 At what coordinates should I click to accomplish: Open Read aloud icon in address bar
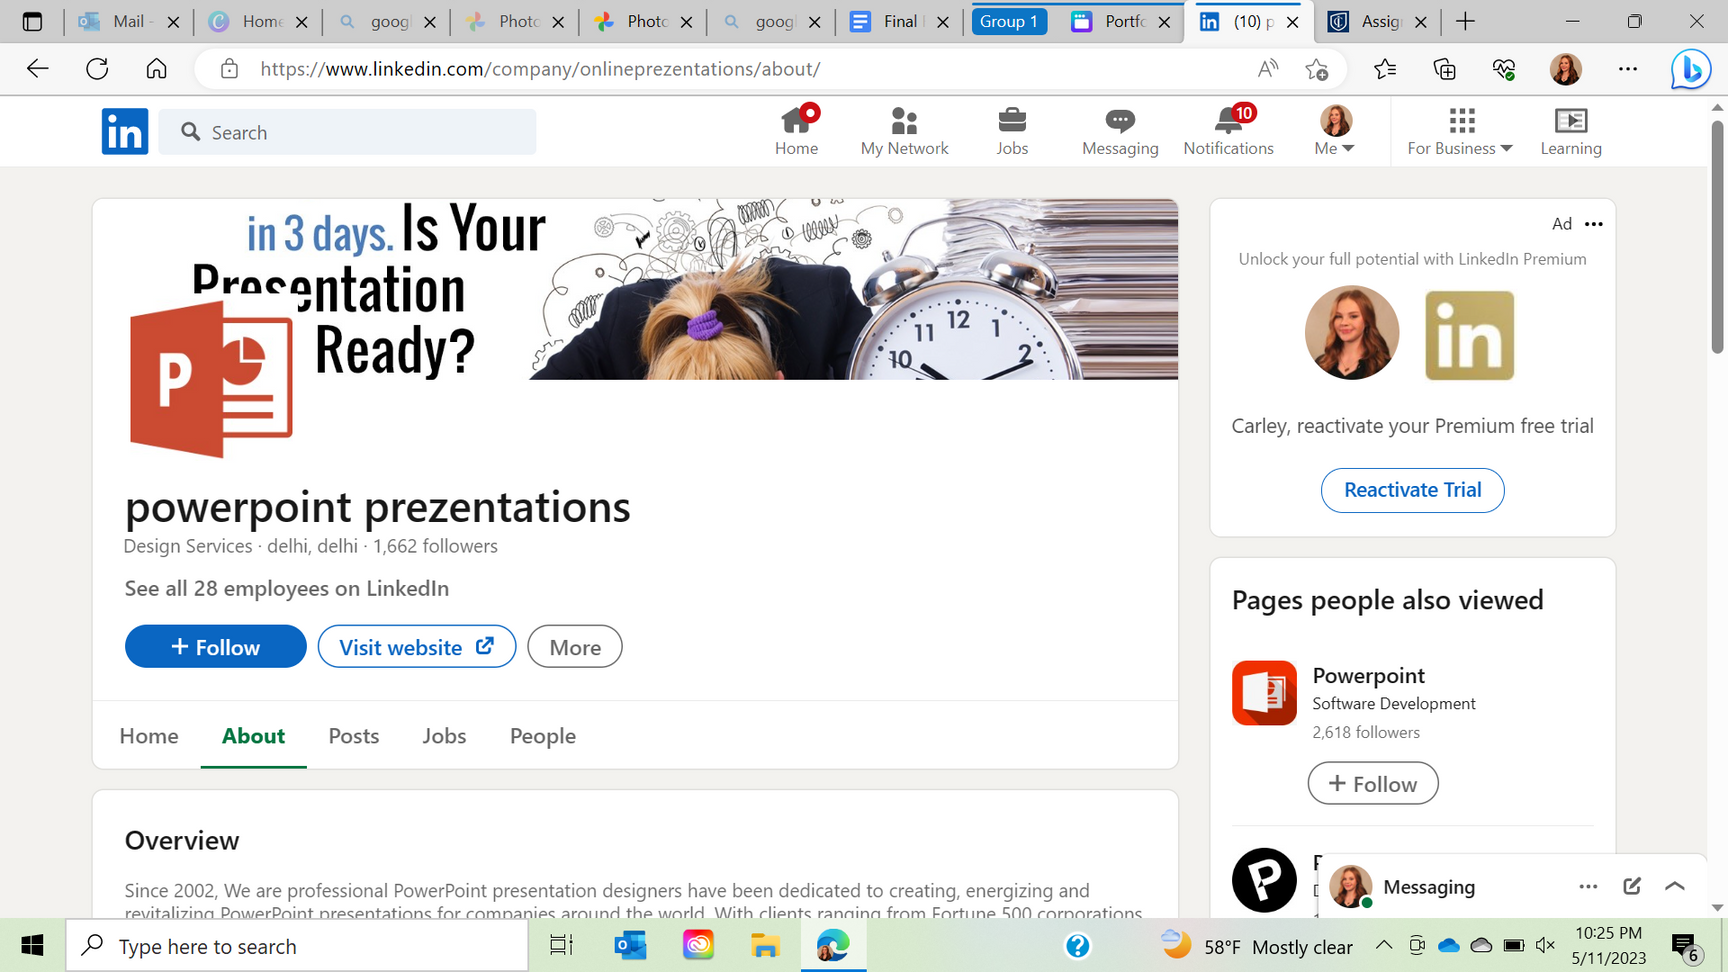coord(1268,68)
